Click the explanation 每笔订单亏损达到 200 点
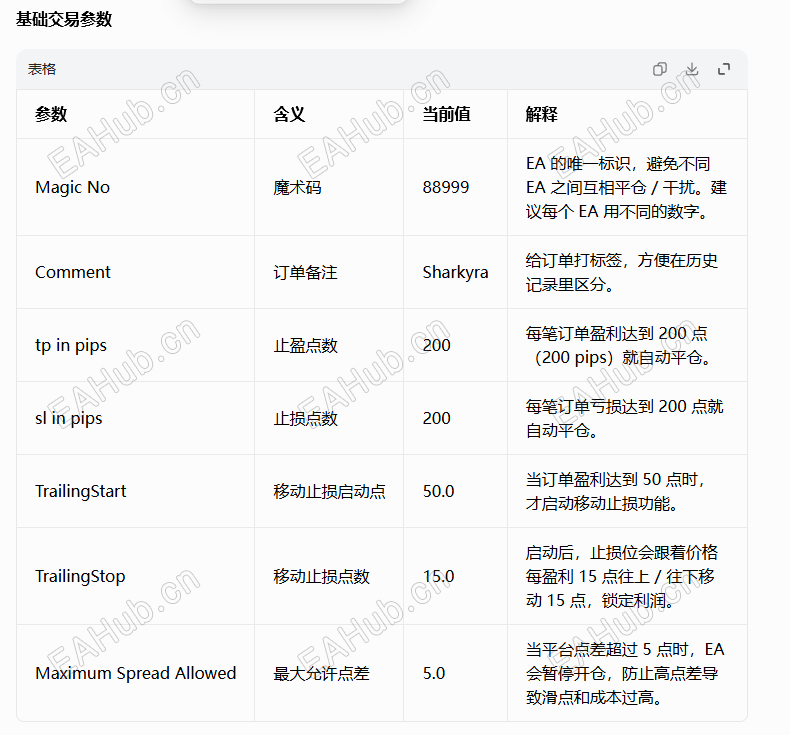790x735 pixels. coord(625,418)
